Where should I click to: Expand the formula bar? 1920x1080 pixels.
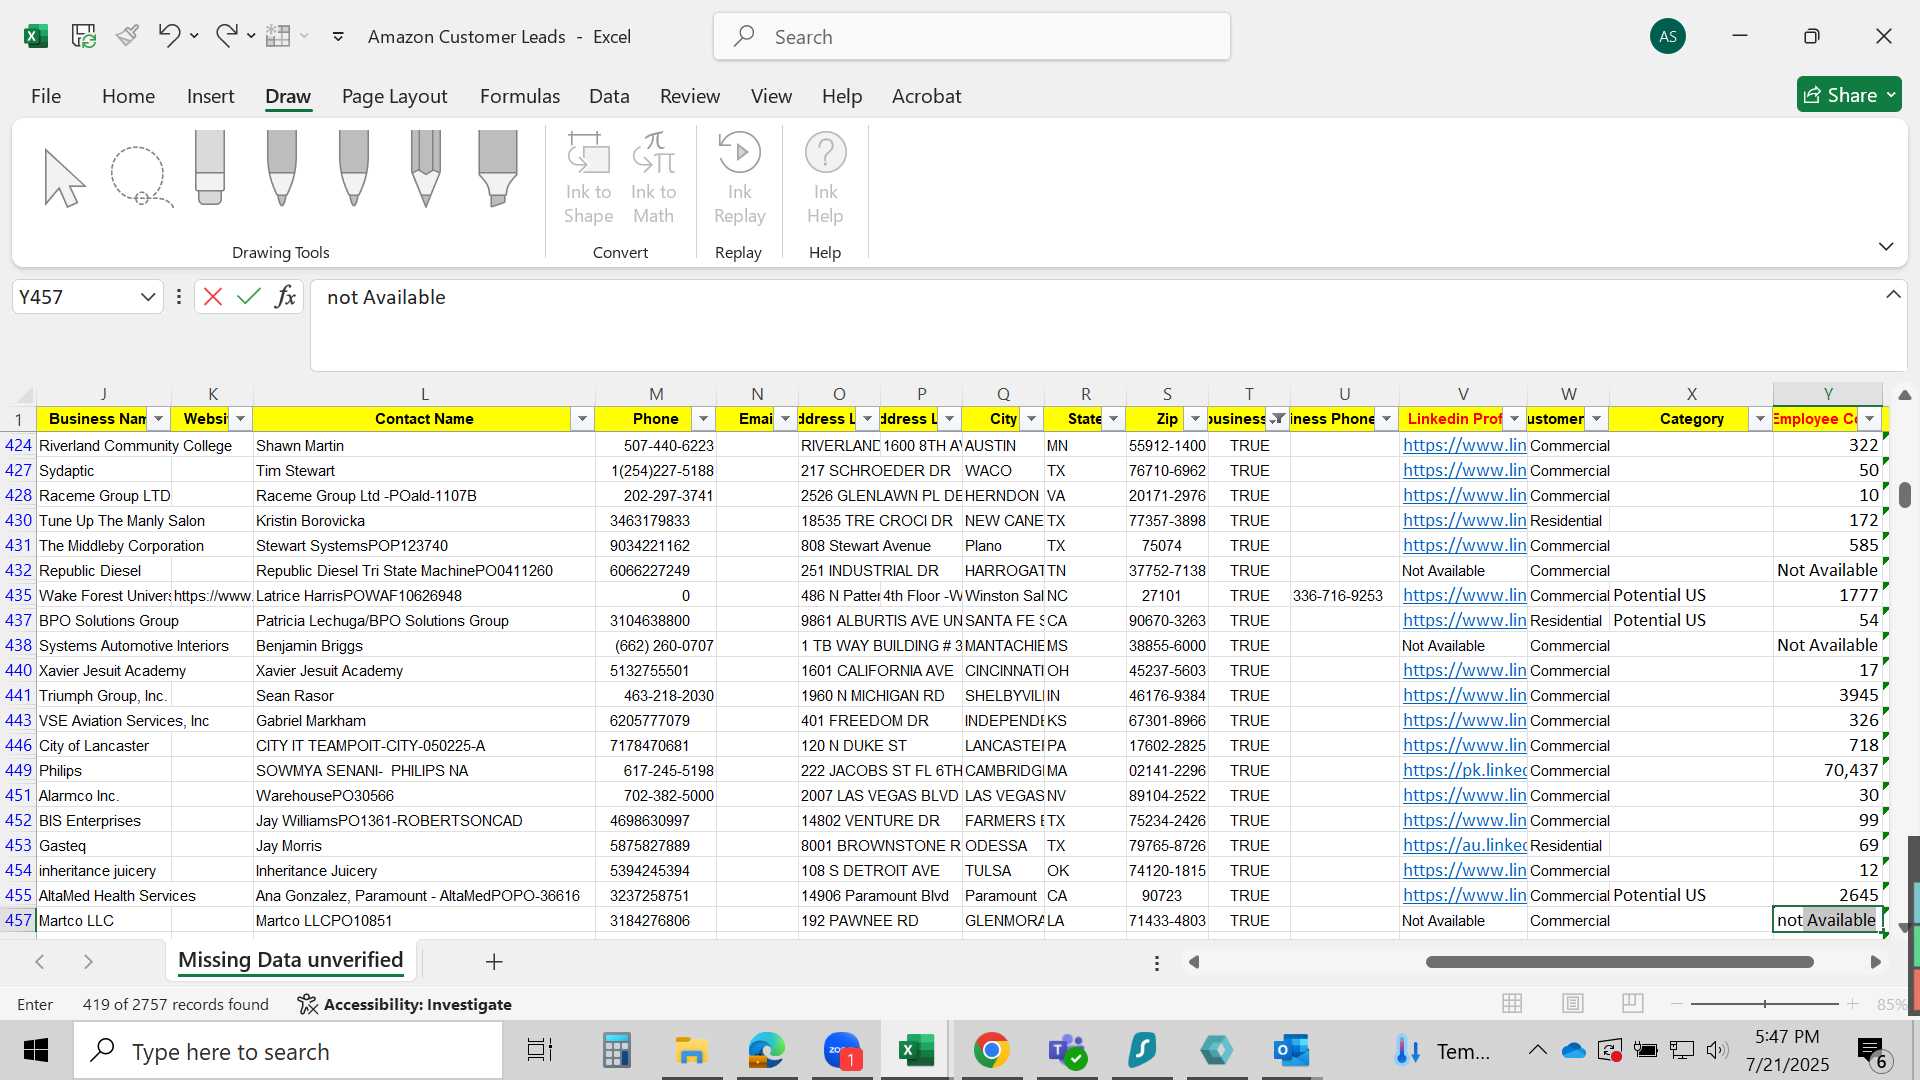[1893, 295]
